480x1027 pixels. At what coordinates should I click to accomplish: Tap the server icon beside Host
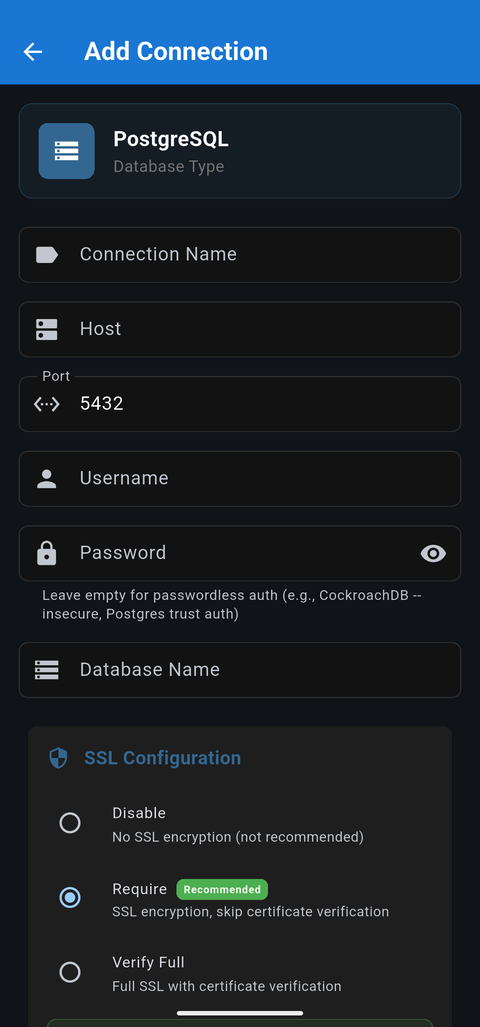(x=46, y=329)
